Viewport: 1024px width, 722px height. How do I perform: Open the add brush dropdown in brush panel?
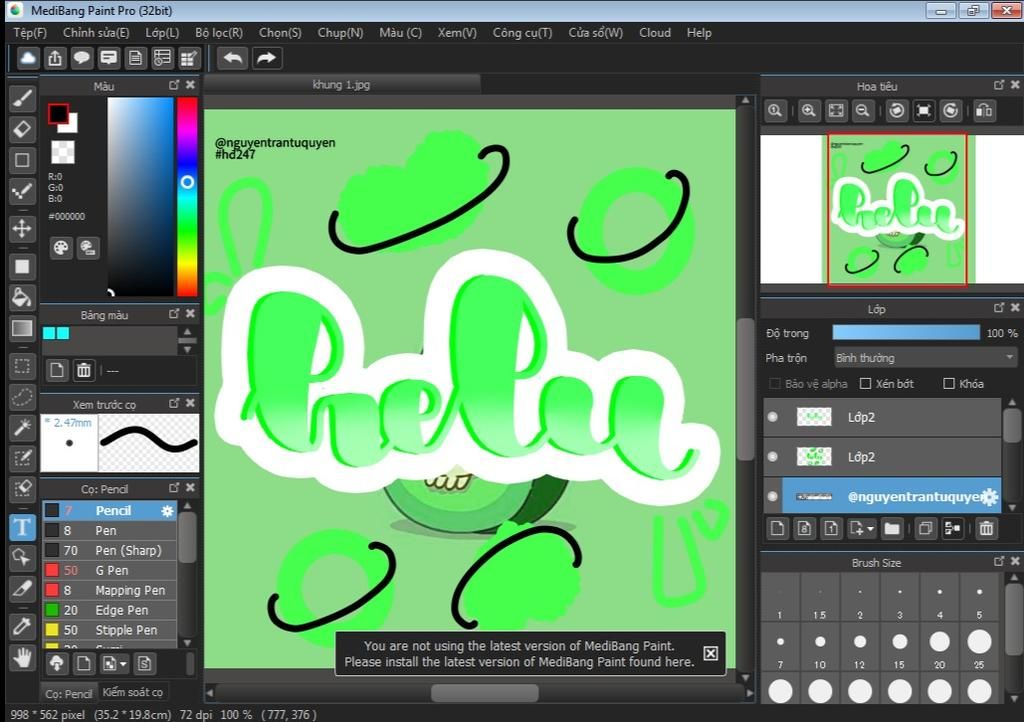click(123, 665)
